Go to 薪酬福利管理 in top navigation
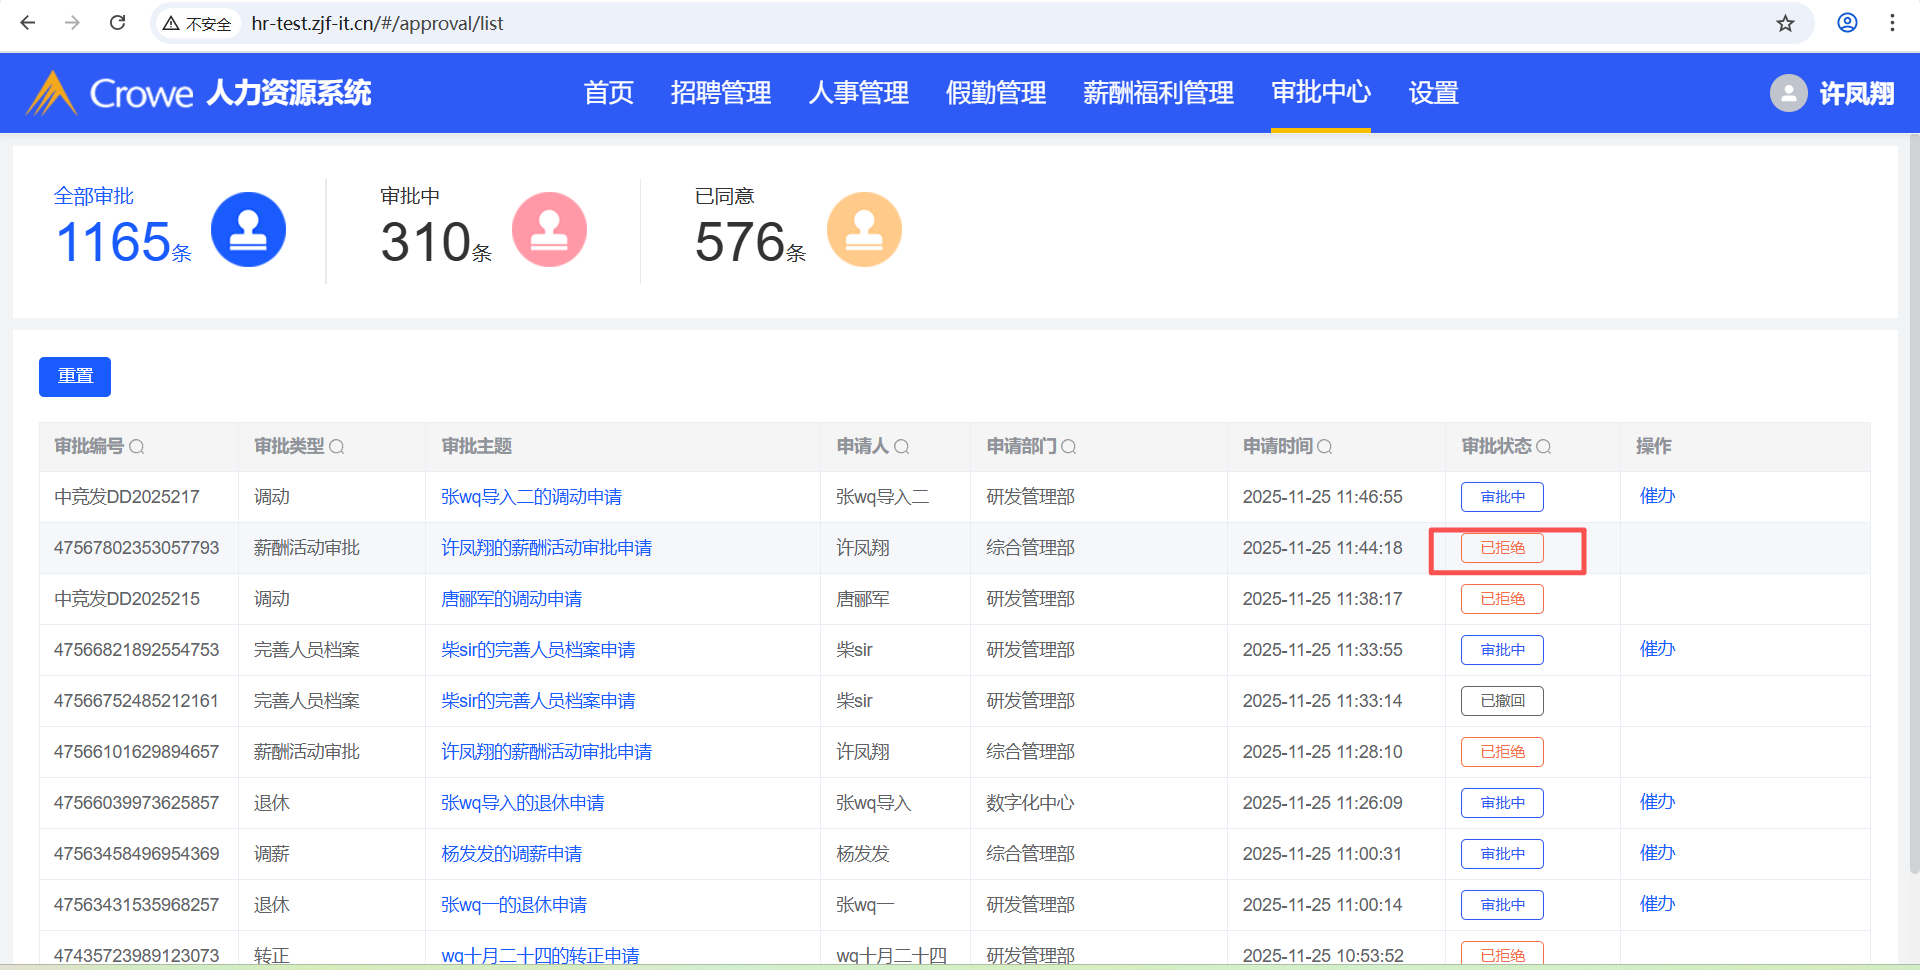Viewport: 1920px width, 970px height. [1158, 93]
